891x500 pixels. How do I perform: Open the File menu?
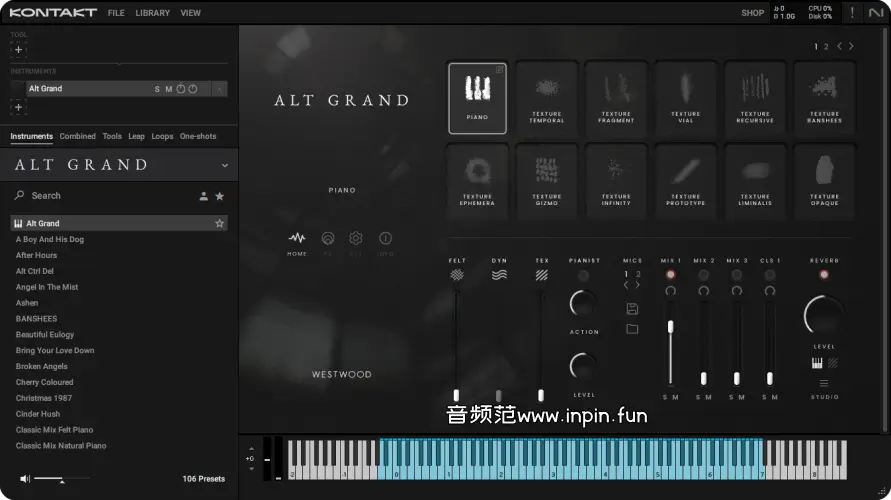click(116, 12)
